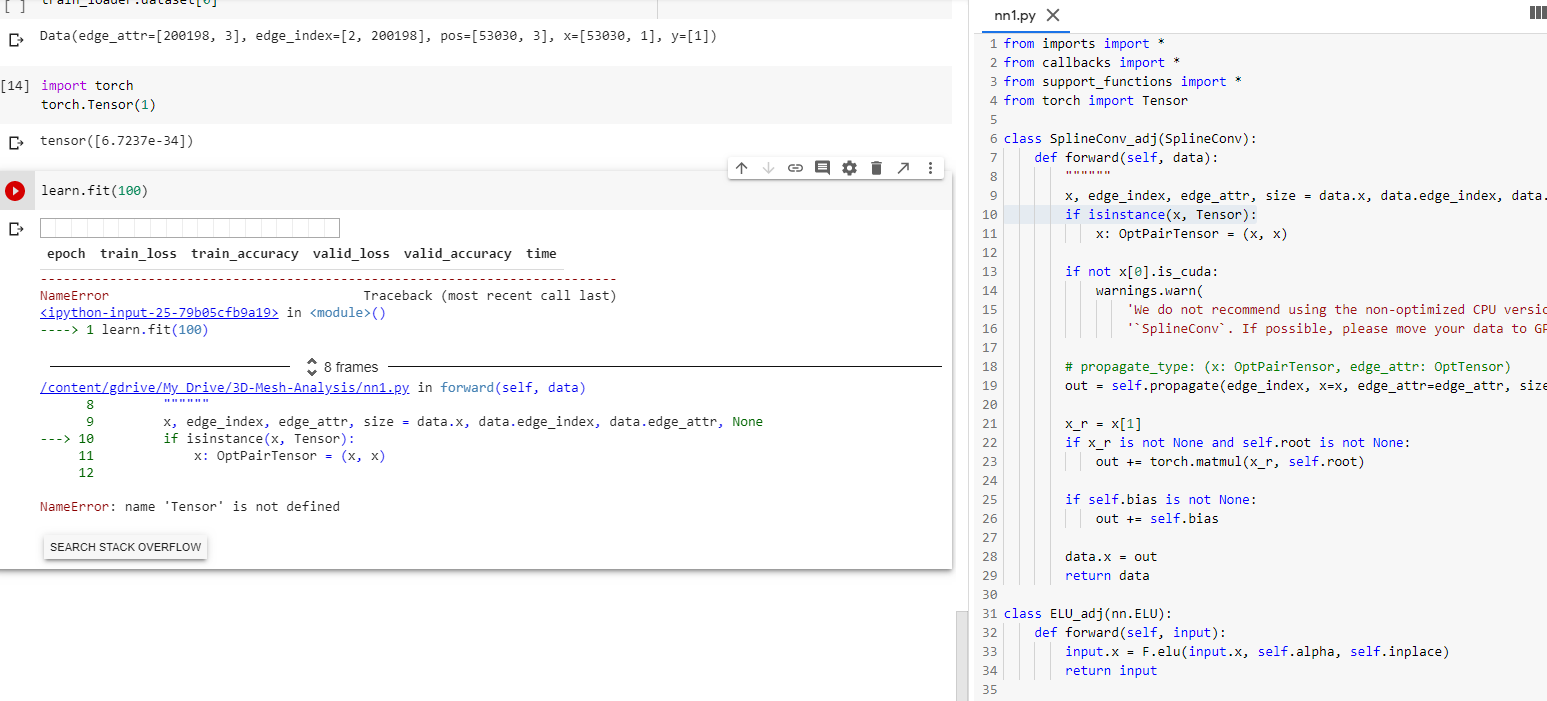Close the nn1.py tab

[1051, 16]
